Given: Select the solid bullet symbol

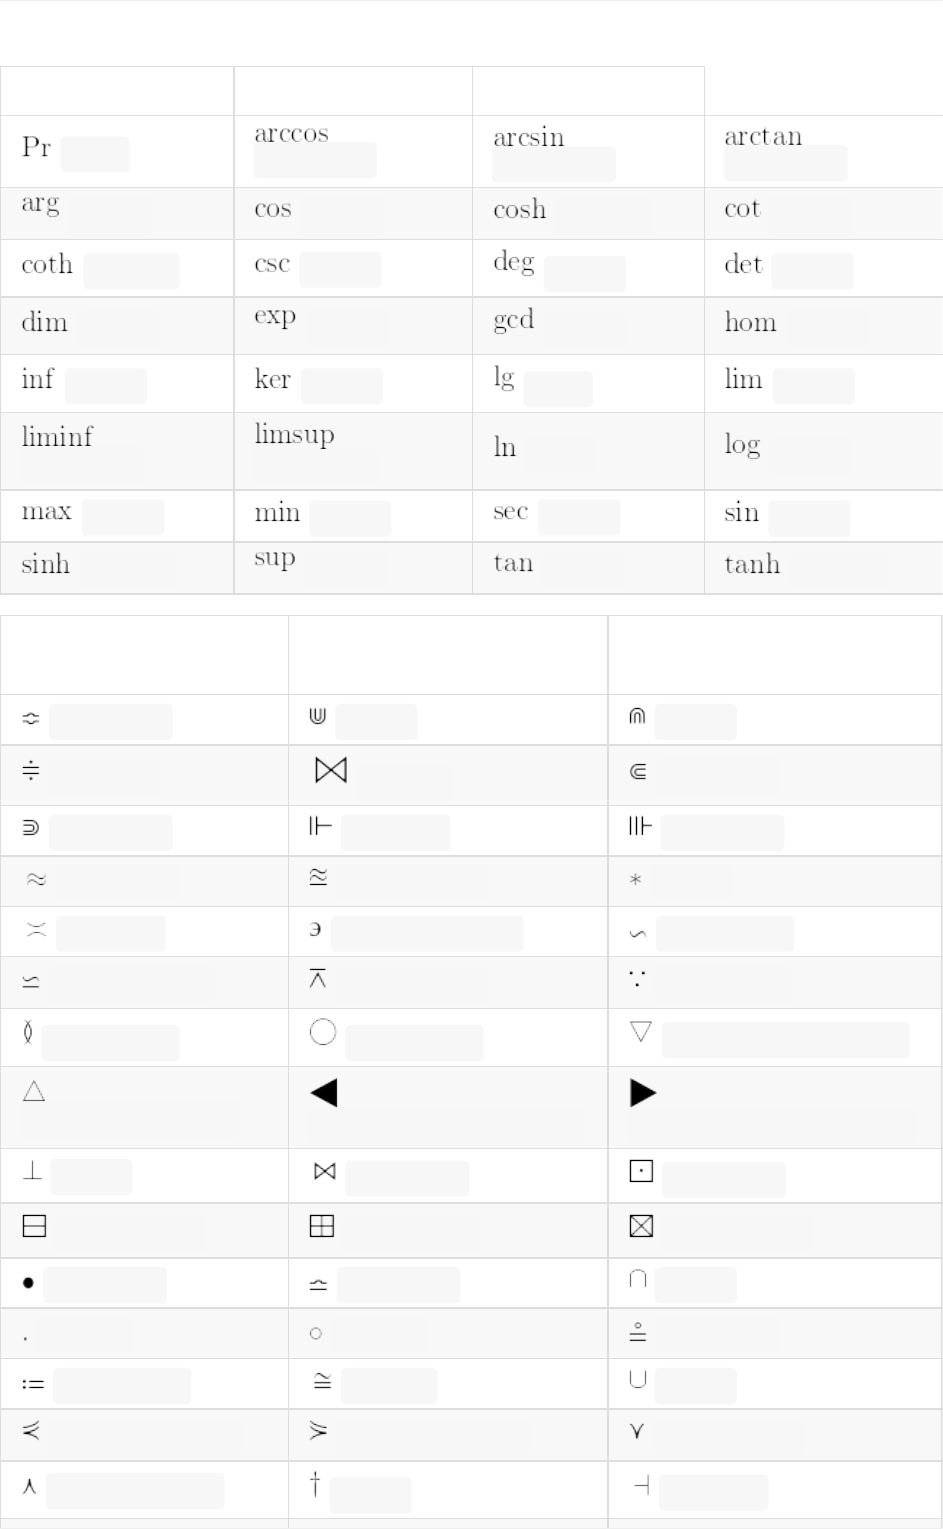Looking at the screenshot, I should [28, 1283].
